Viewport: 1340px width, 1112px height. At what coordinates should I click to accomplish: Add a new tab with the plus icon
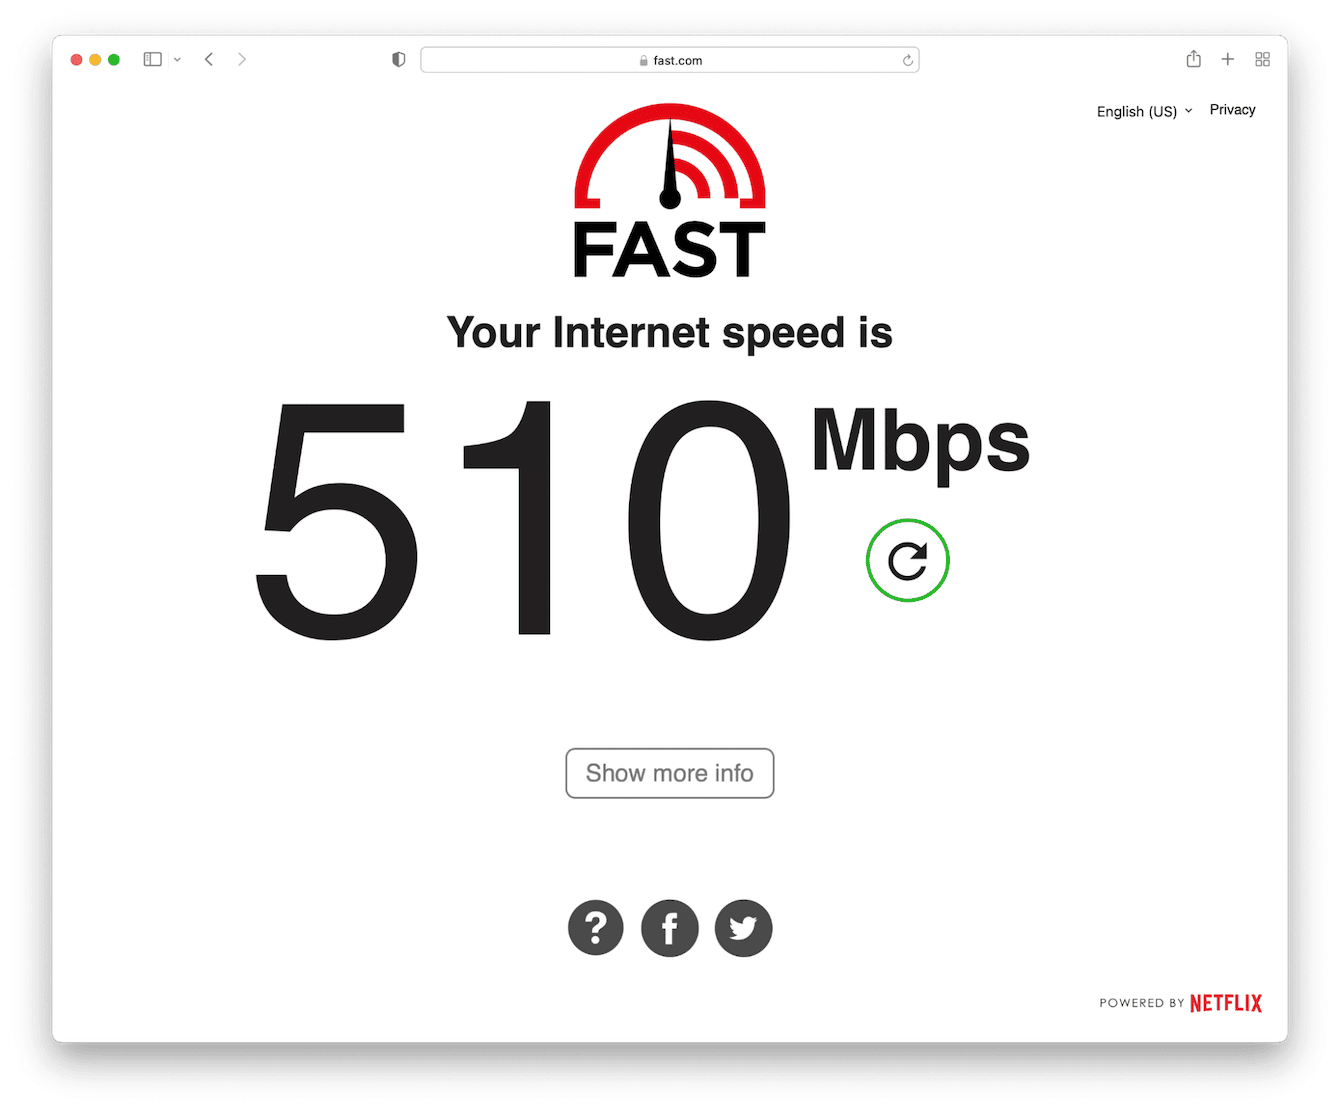[x=1228, y=60]
